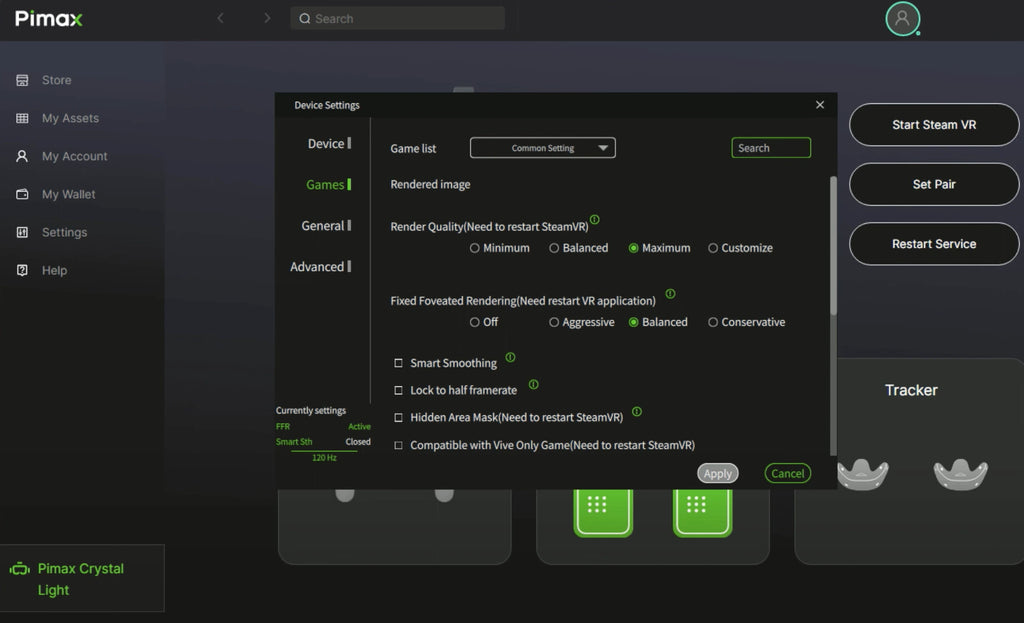Click the top Search input field
This screenshot has width=1024, height=623.
pos(398,18)
